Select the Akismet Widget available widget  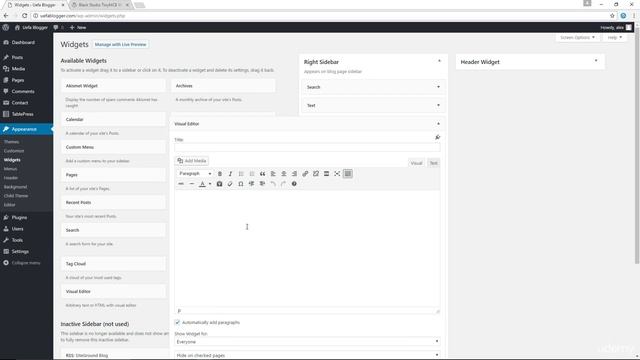113,86
